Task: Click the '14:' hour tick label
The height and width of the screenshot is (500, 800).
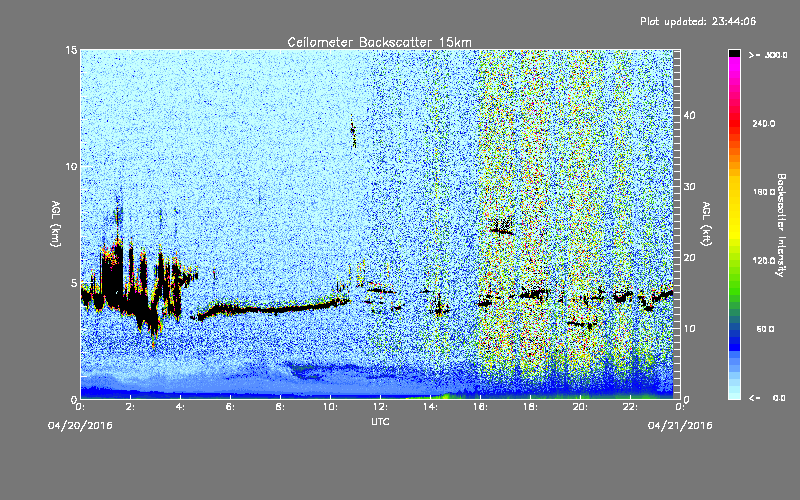Action: (431, 407)
